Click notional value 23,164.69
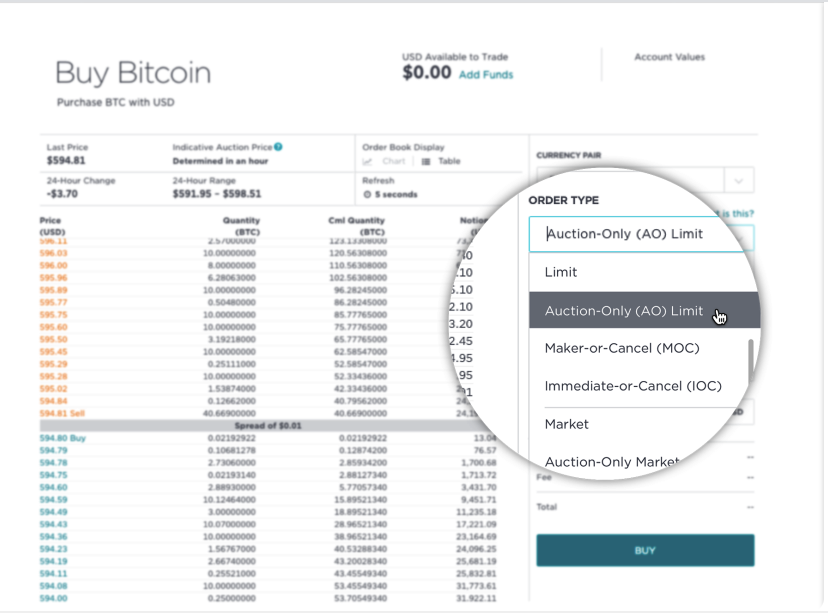The width and height of the screenshot is (828, 614). pyautogui.click(x=477, y=537)
